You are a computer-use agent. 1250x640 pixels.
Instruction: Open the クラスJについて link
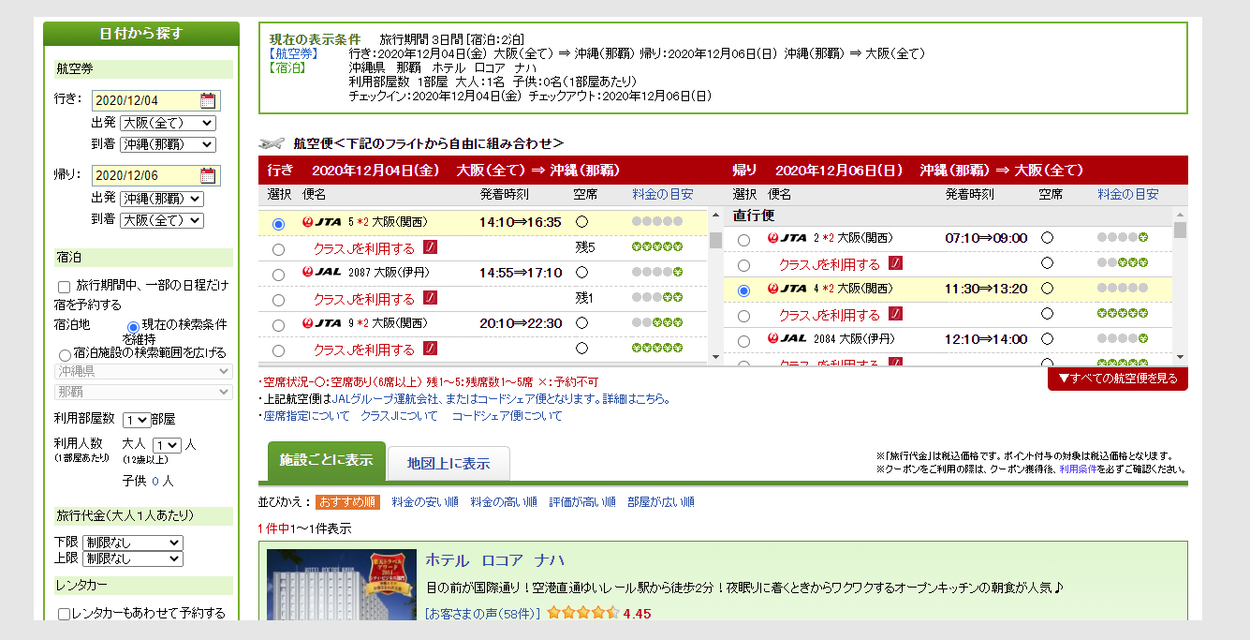[399, 416]
